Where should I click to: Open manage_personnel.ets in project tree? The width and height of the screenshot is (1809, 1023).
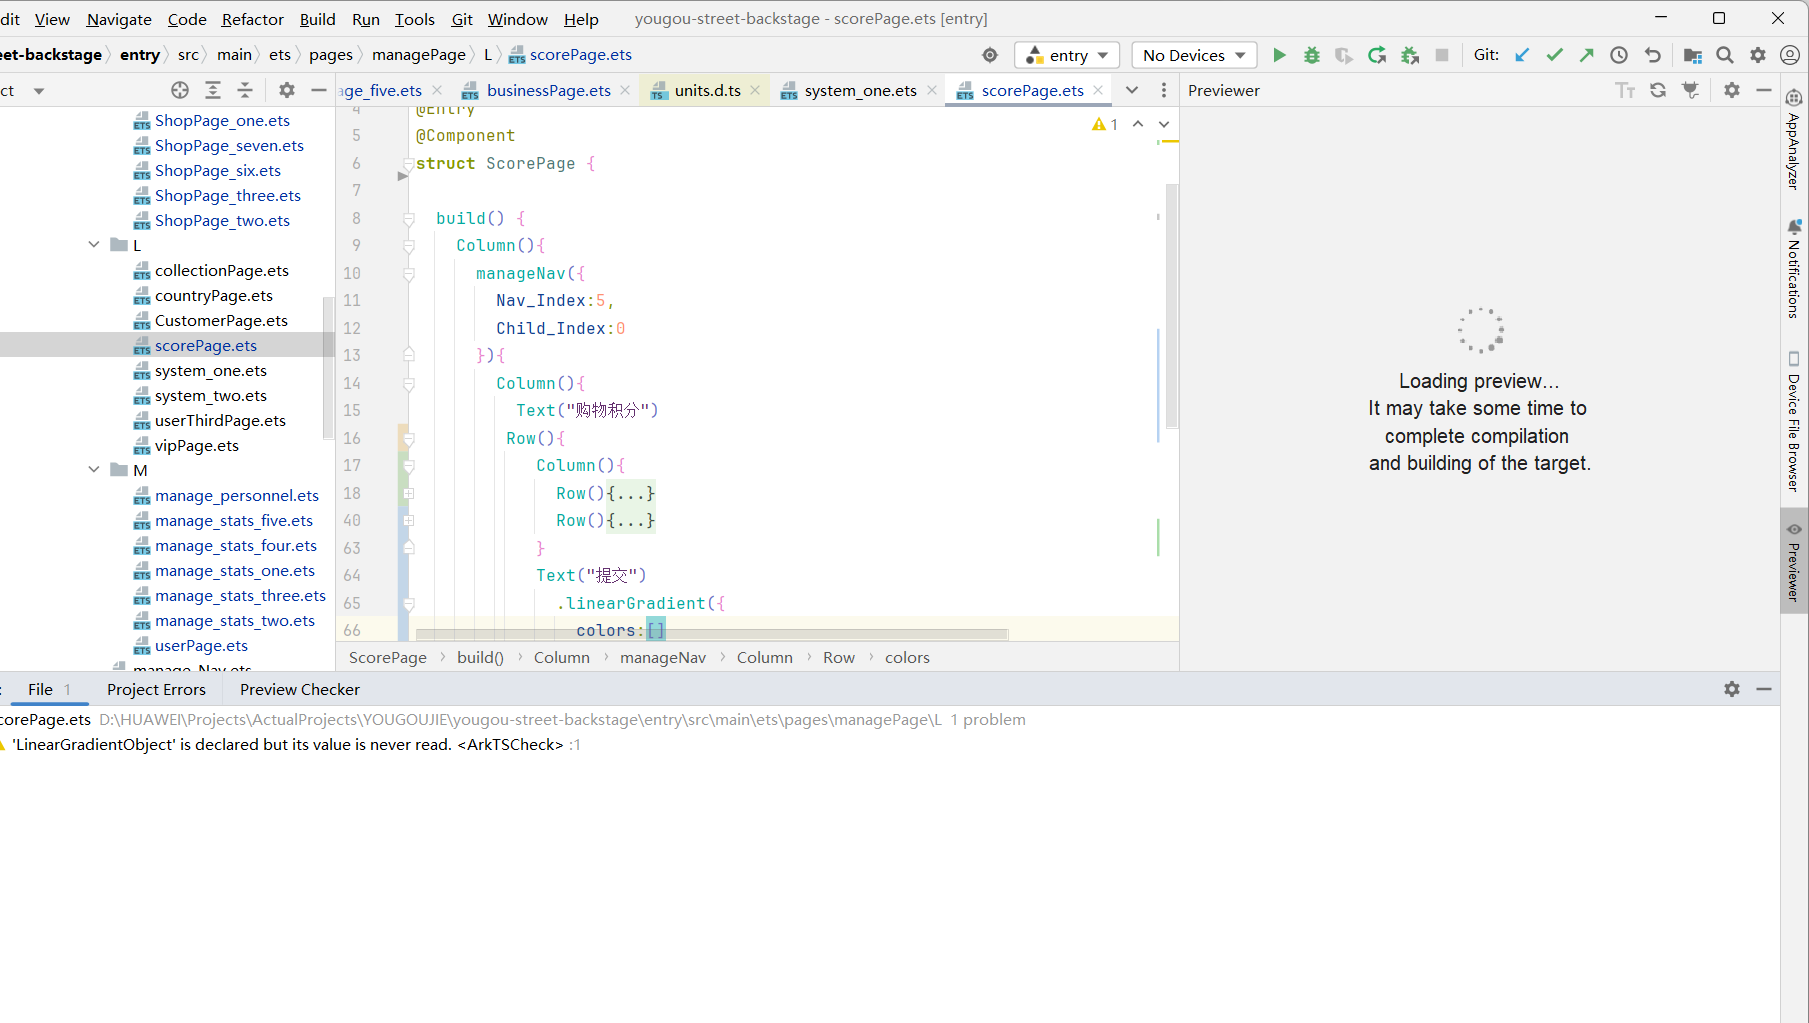(237, 495)
